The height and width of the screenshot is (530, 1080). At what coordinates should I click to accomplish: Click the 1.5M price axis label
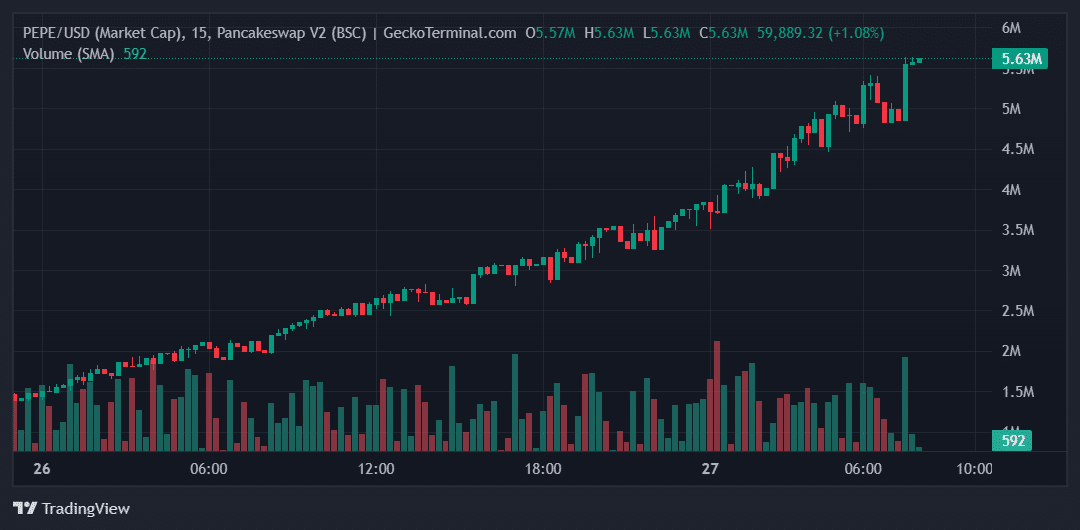point(1017,391)
